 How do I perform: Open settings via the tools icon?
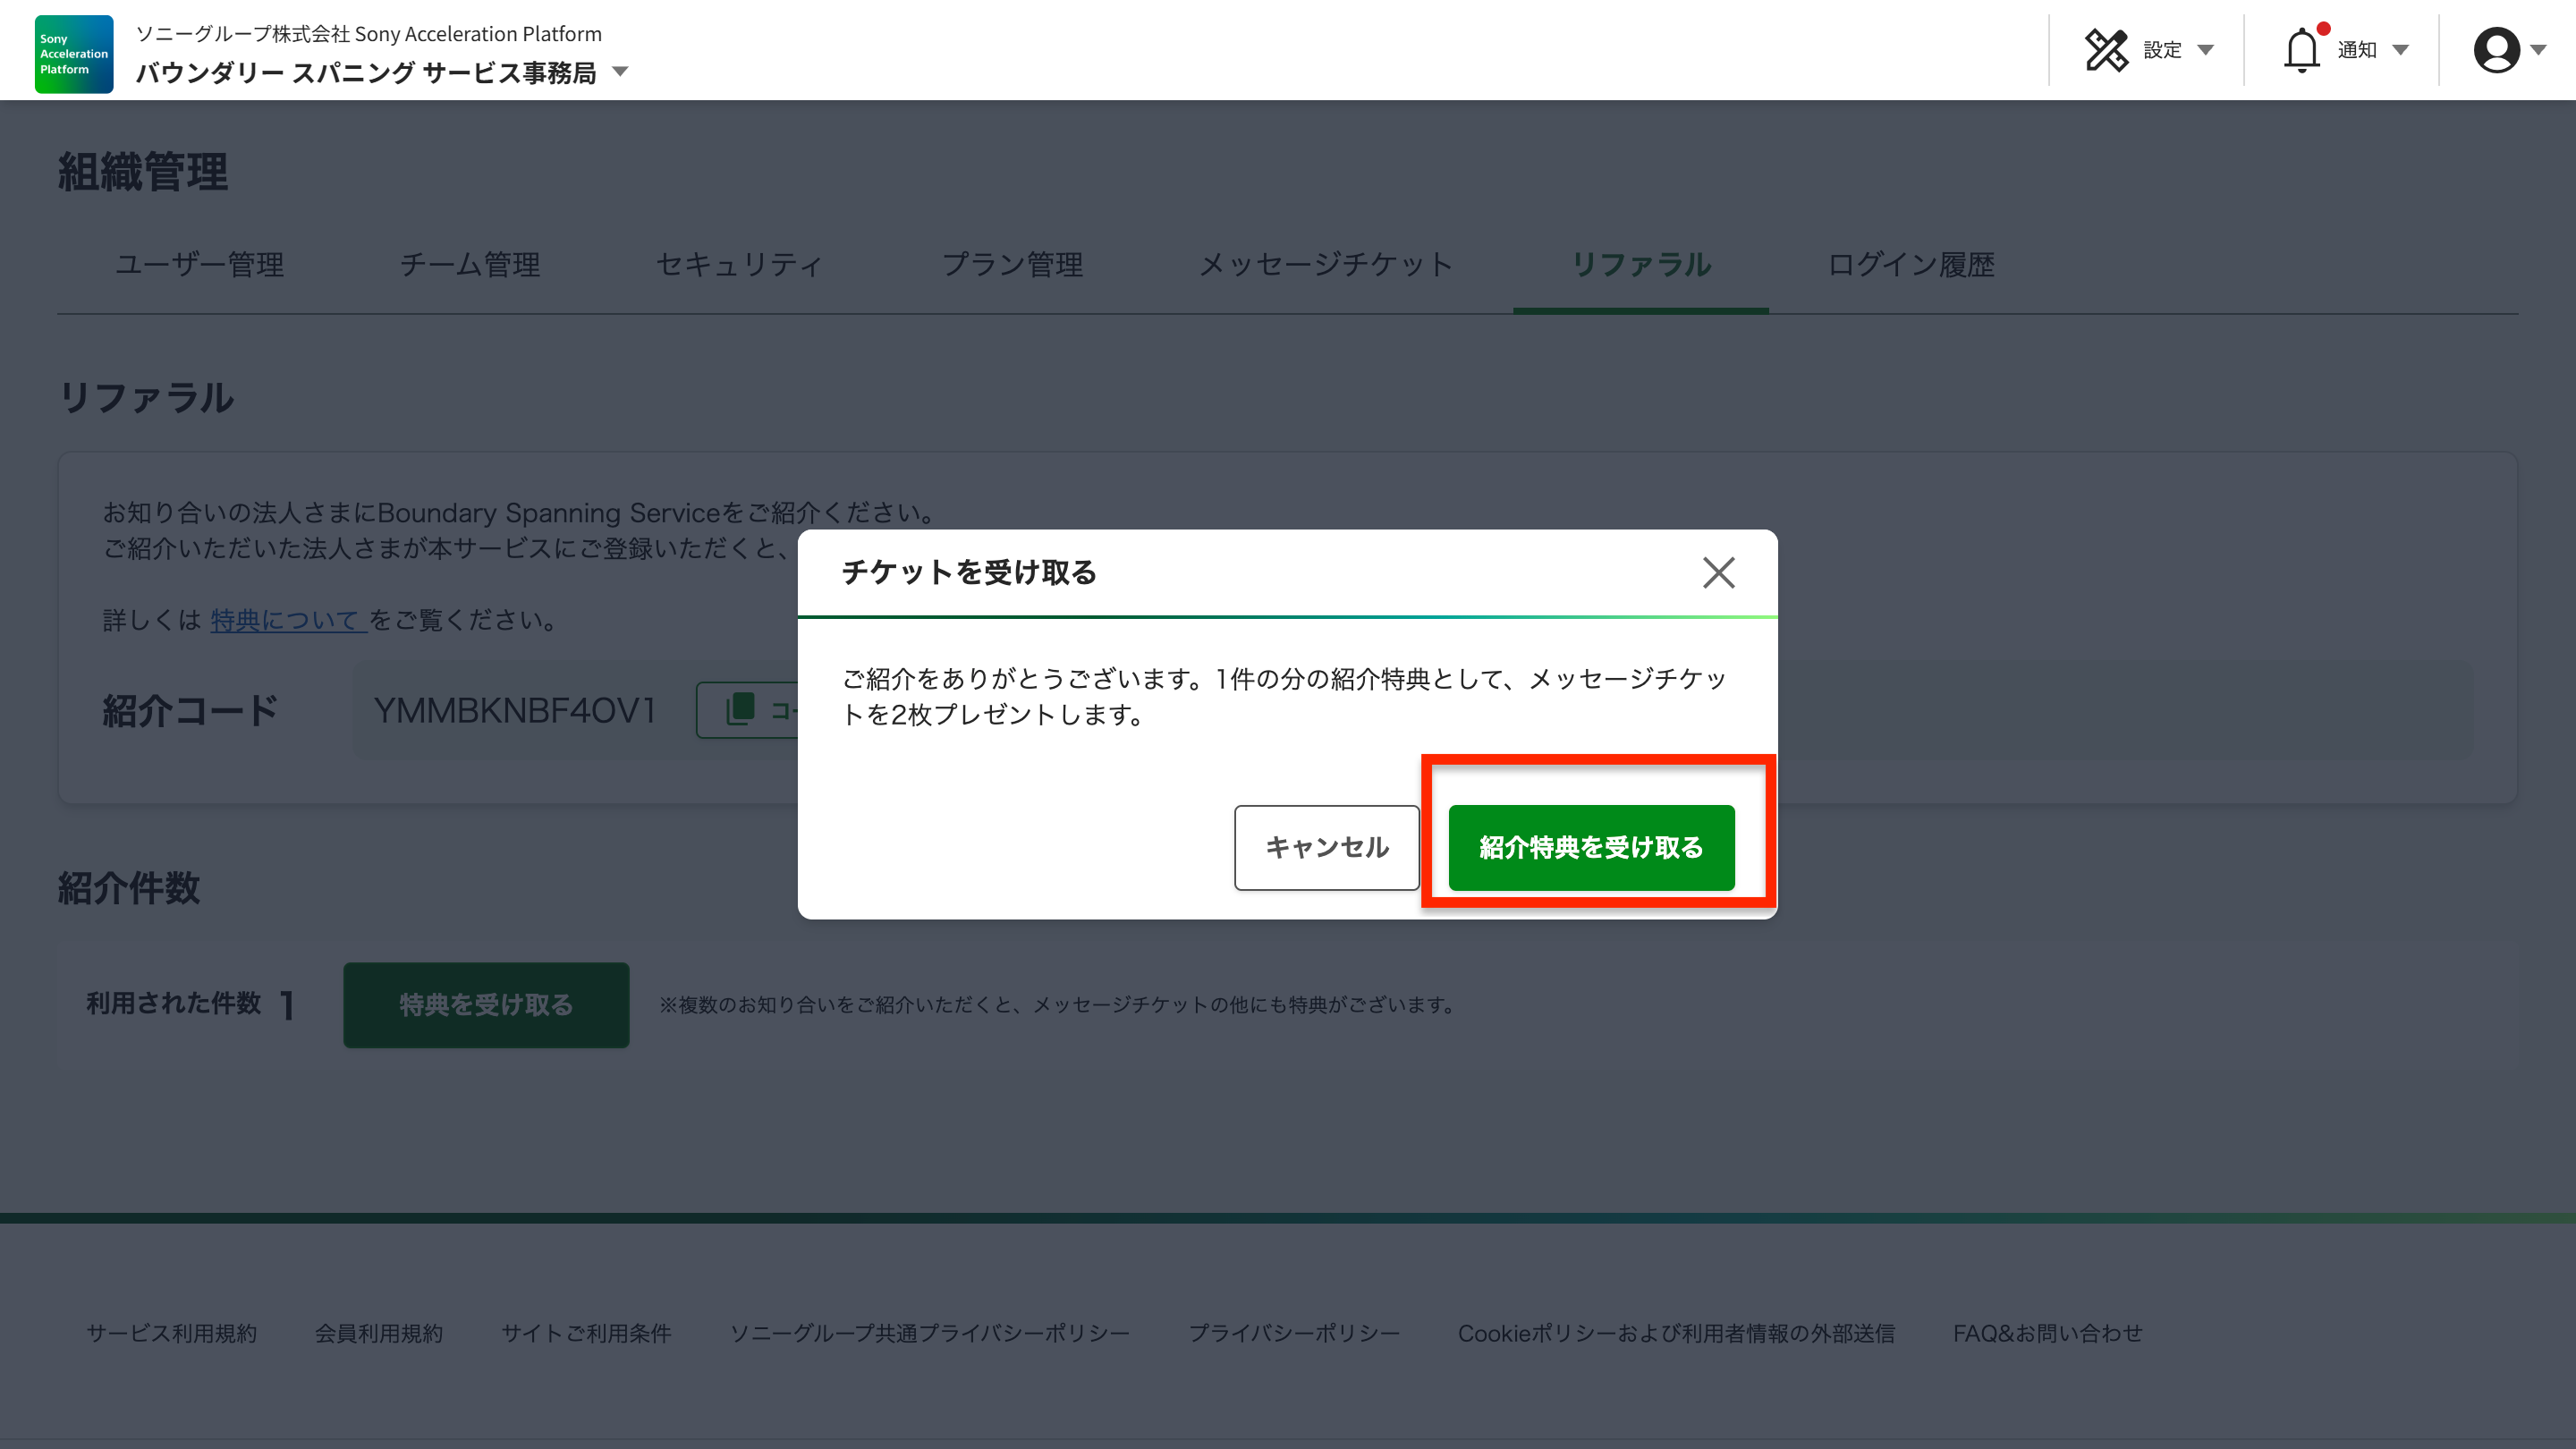pyautogui.click(x=2106, y=50)
